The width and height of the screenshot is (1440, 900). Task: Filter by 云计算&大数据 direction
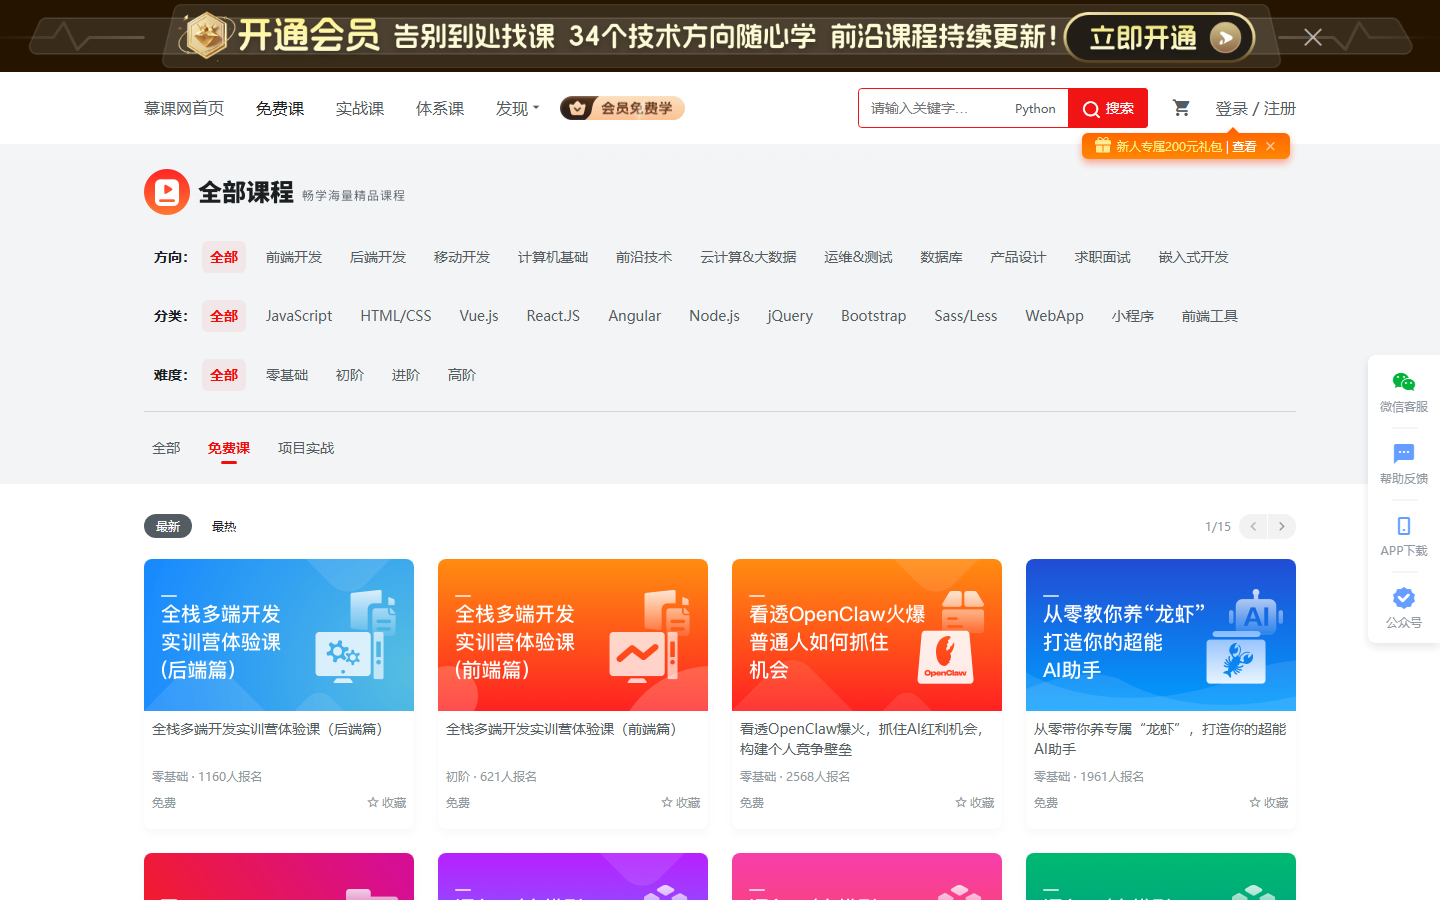point(748,257)
